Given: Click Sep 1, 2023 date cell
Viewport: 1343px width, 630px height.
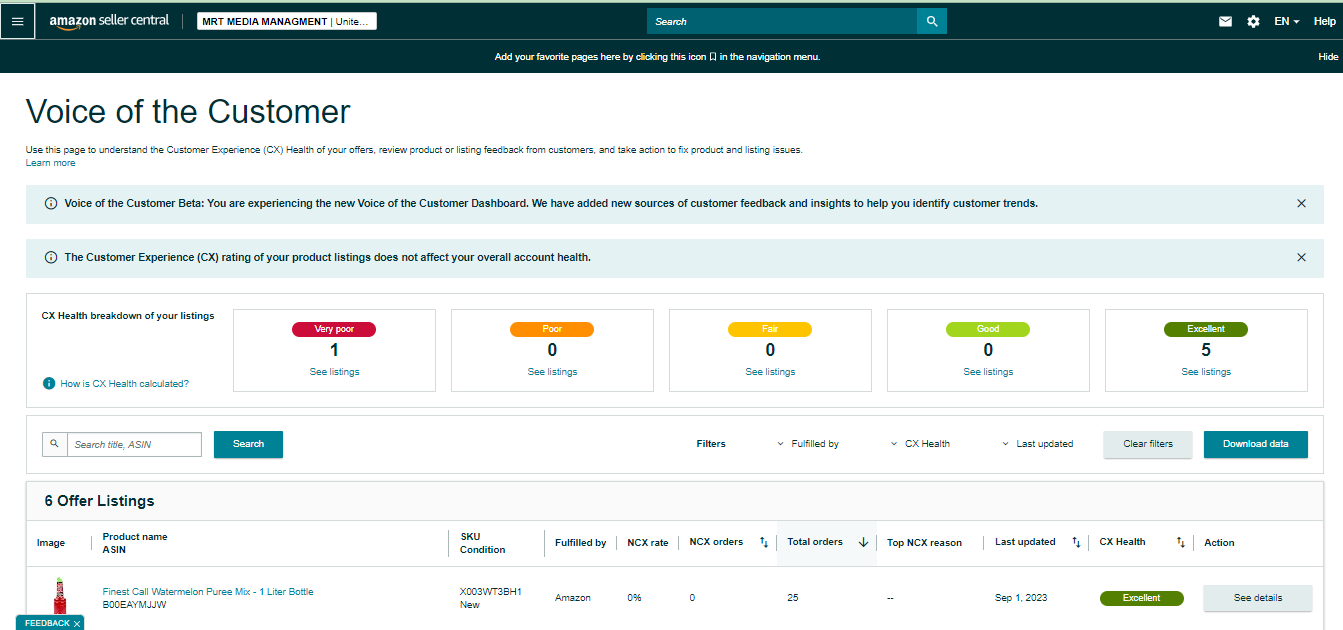Looking at the screenshot, I should tap(1021, 598).
